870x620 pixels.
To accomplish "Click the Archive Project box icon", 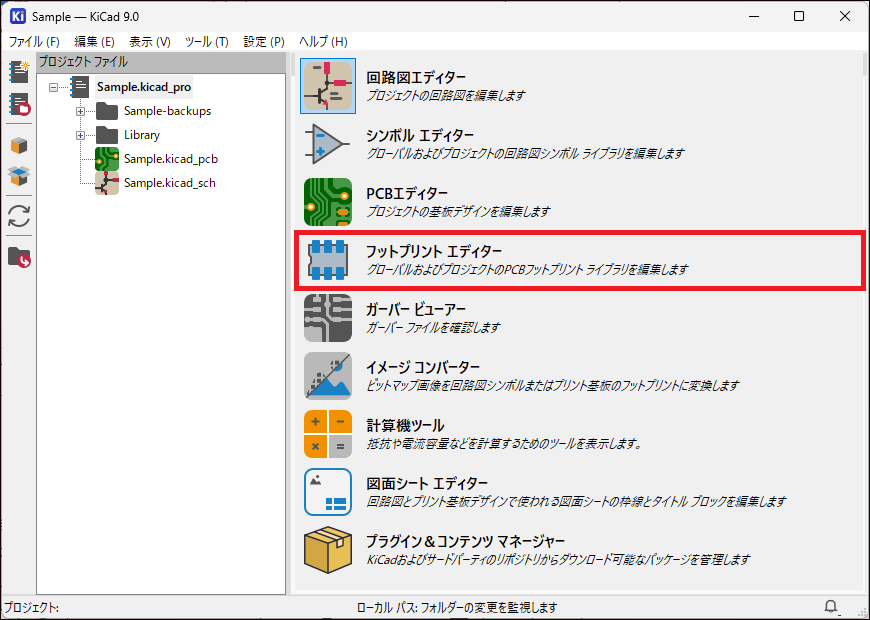I will (x=18, y=145).
